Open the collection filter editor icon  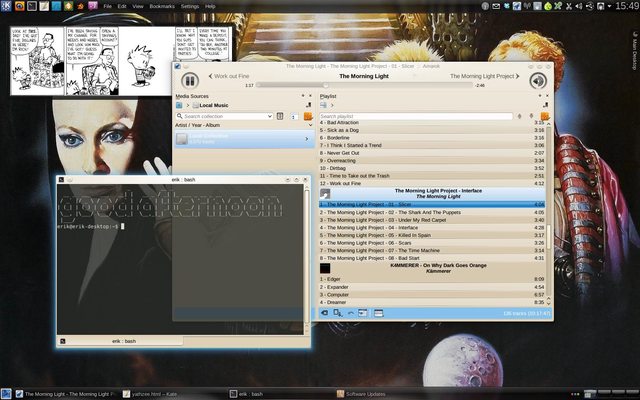tap(280, 116)
